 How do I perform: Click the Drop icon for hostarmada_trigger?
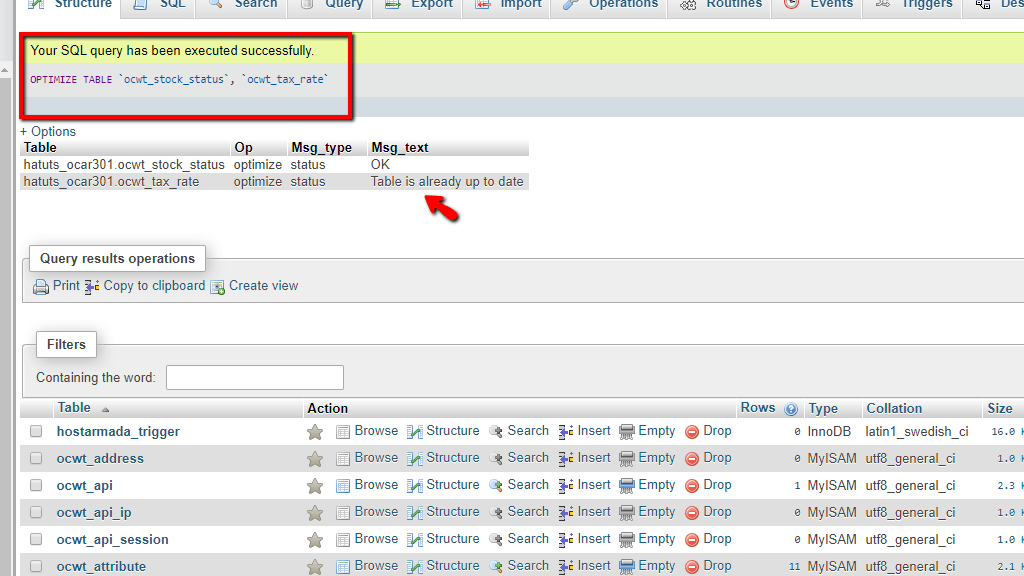pos(692,432)
